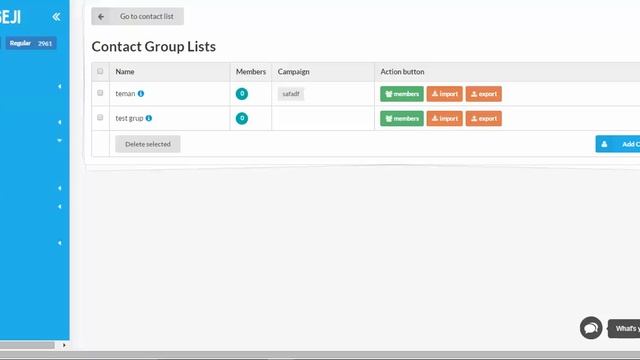
Task: Collapse the open sidebar menu with the down arrow
Action: click(x=60, y=140)
